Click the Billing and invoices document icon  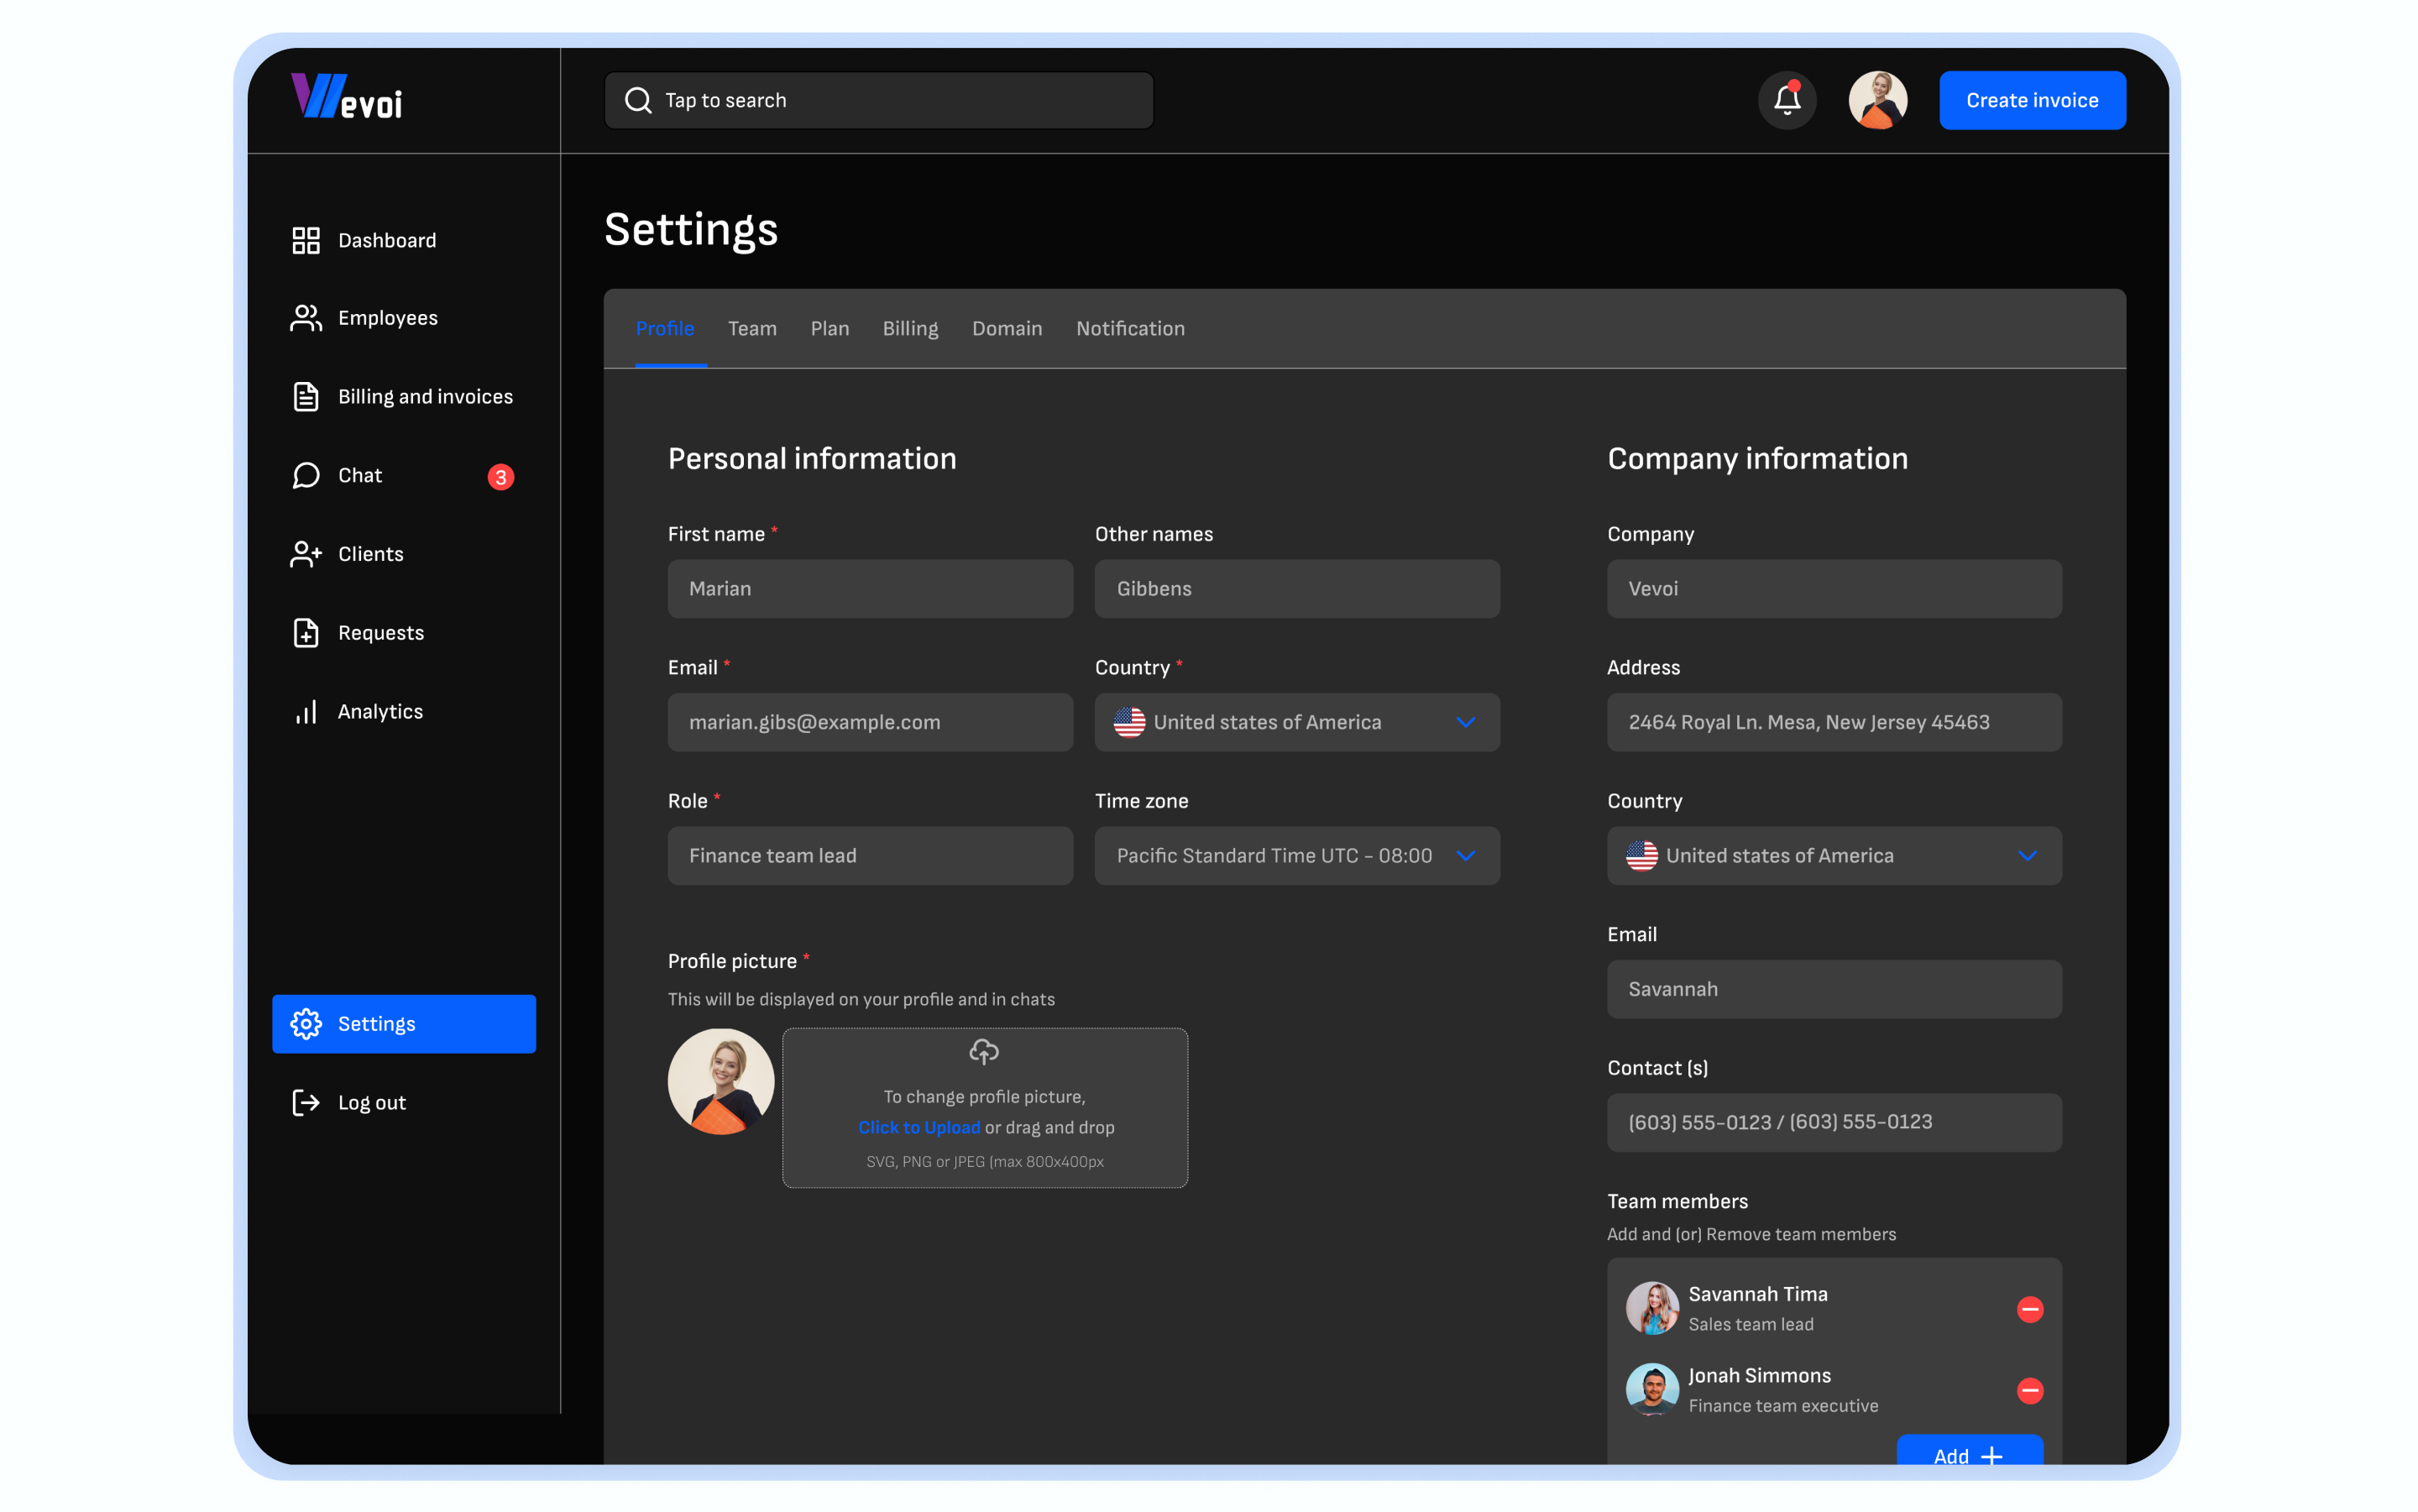coord(306,397)
